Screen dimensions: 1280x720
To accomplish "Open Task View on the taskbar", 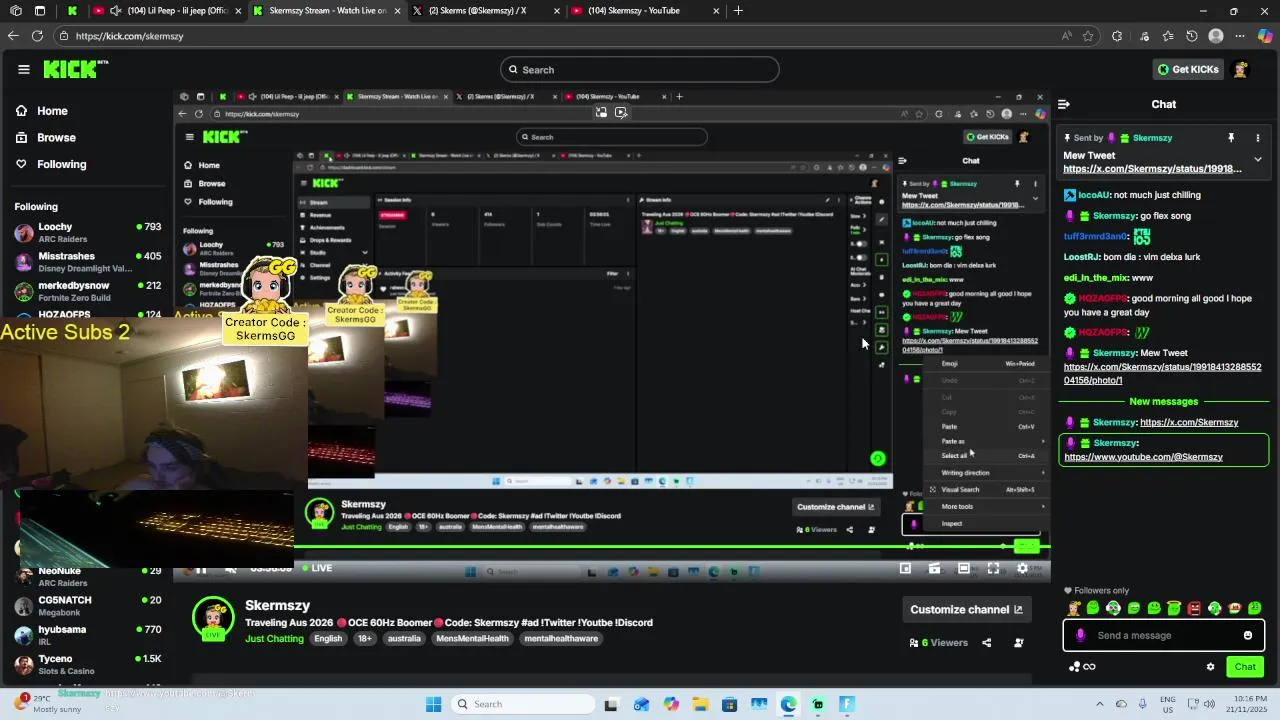I will point(611,704).
